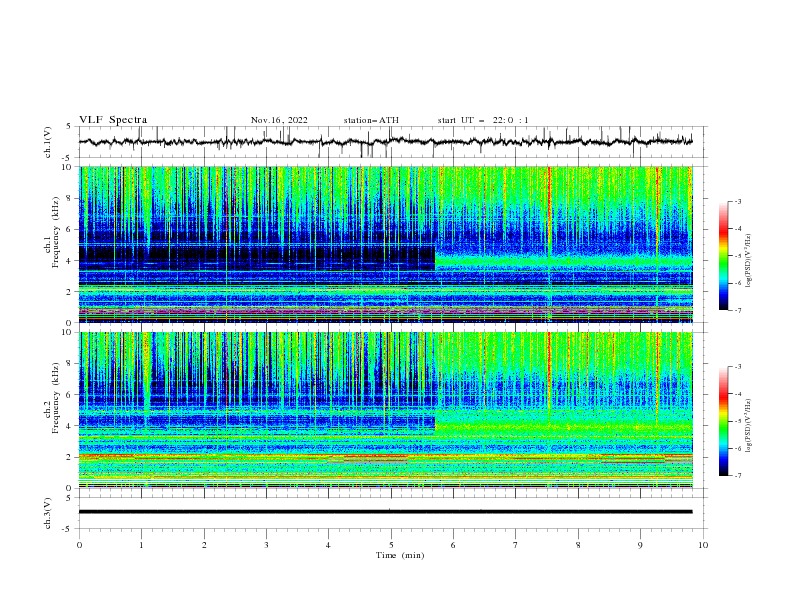792x612 pixels.
Task: Click time axis tick label "5"
Action: pyautogui.click(x=391, y=545)
